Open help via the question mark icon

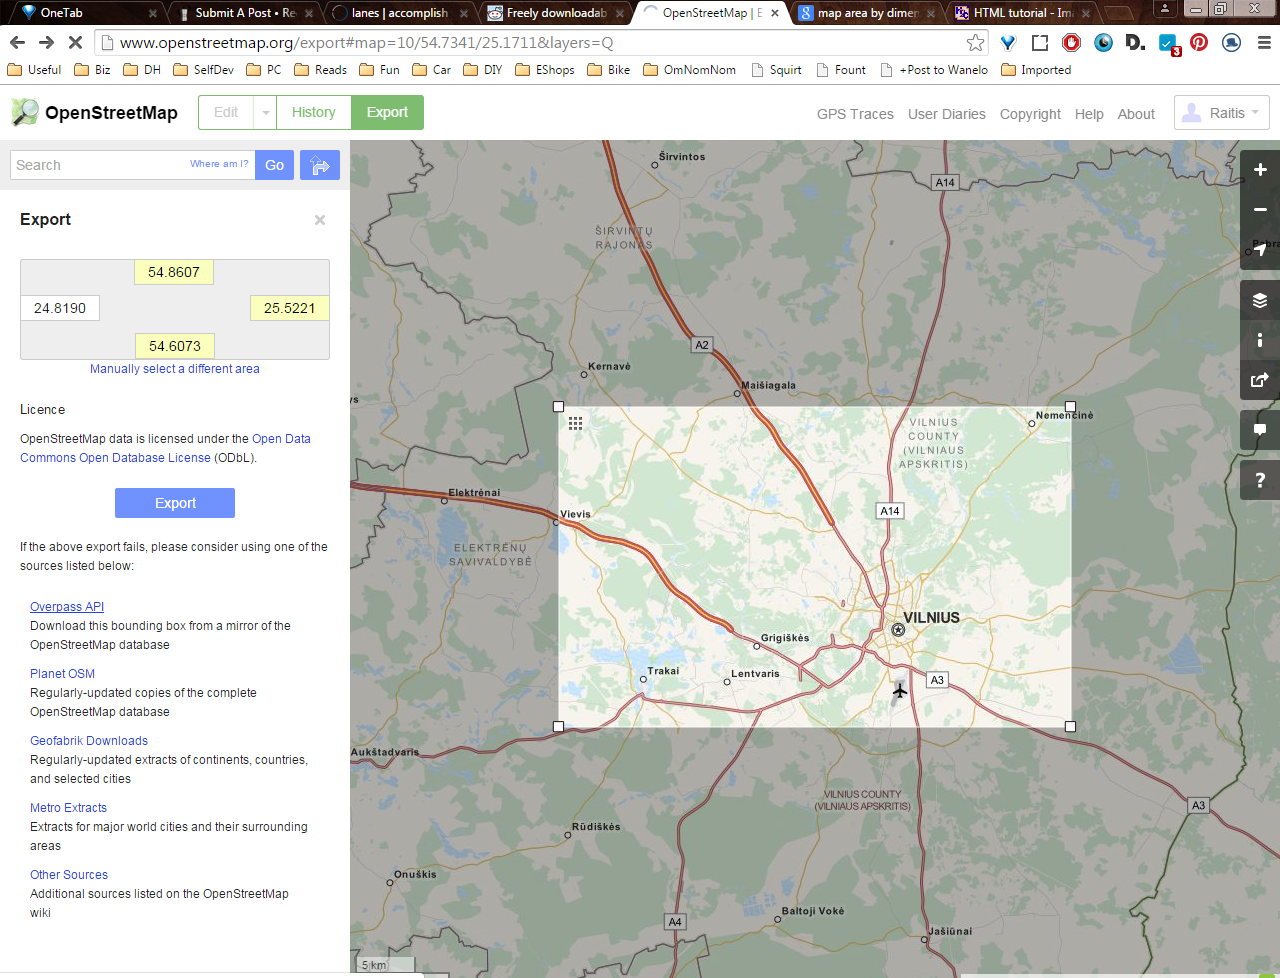[x=1259, y=479]
